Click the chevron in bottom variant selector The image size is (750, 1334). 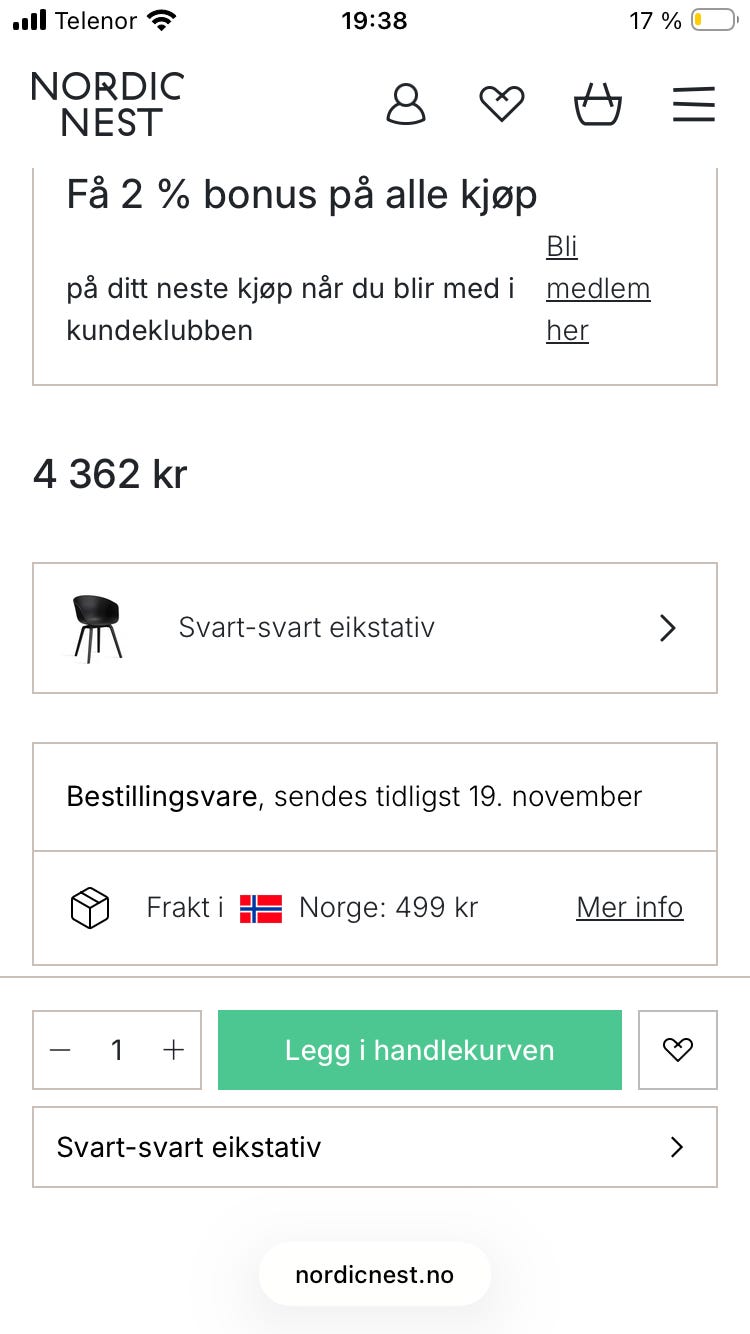point(677,1147)
